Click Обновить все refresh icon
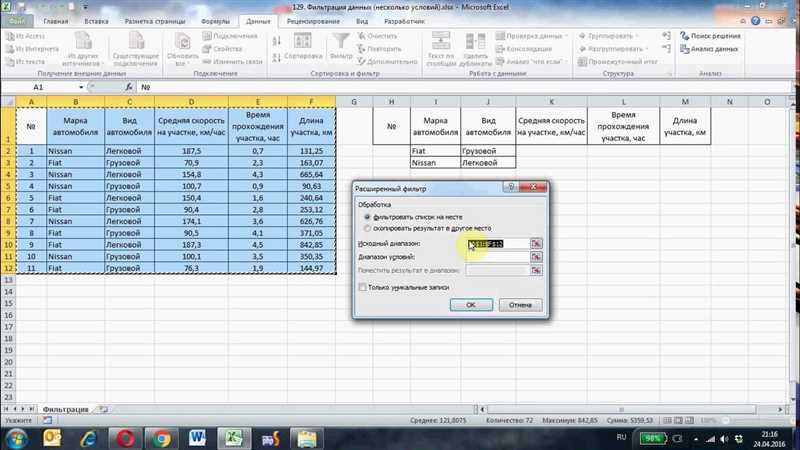800x450 pixels. (182, 41)
